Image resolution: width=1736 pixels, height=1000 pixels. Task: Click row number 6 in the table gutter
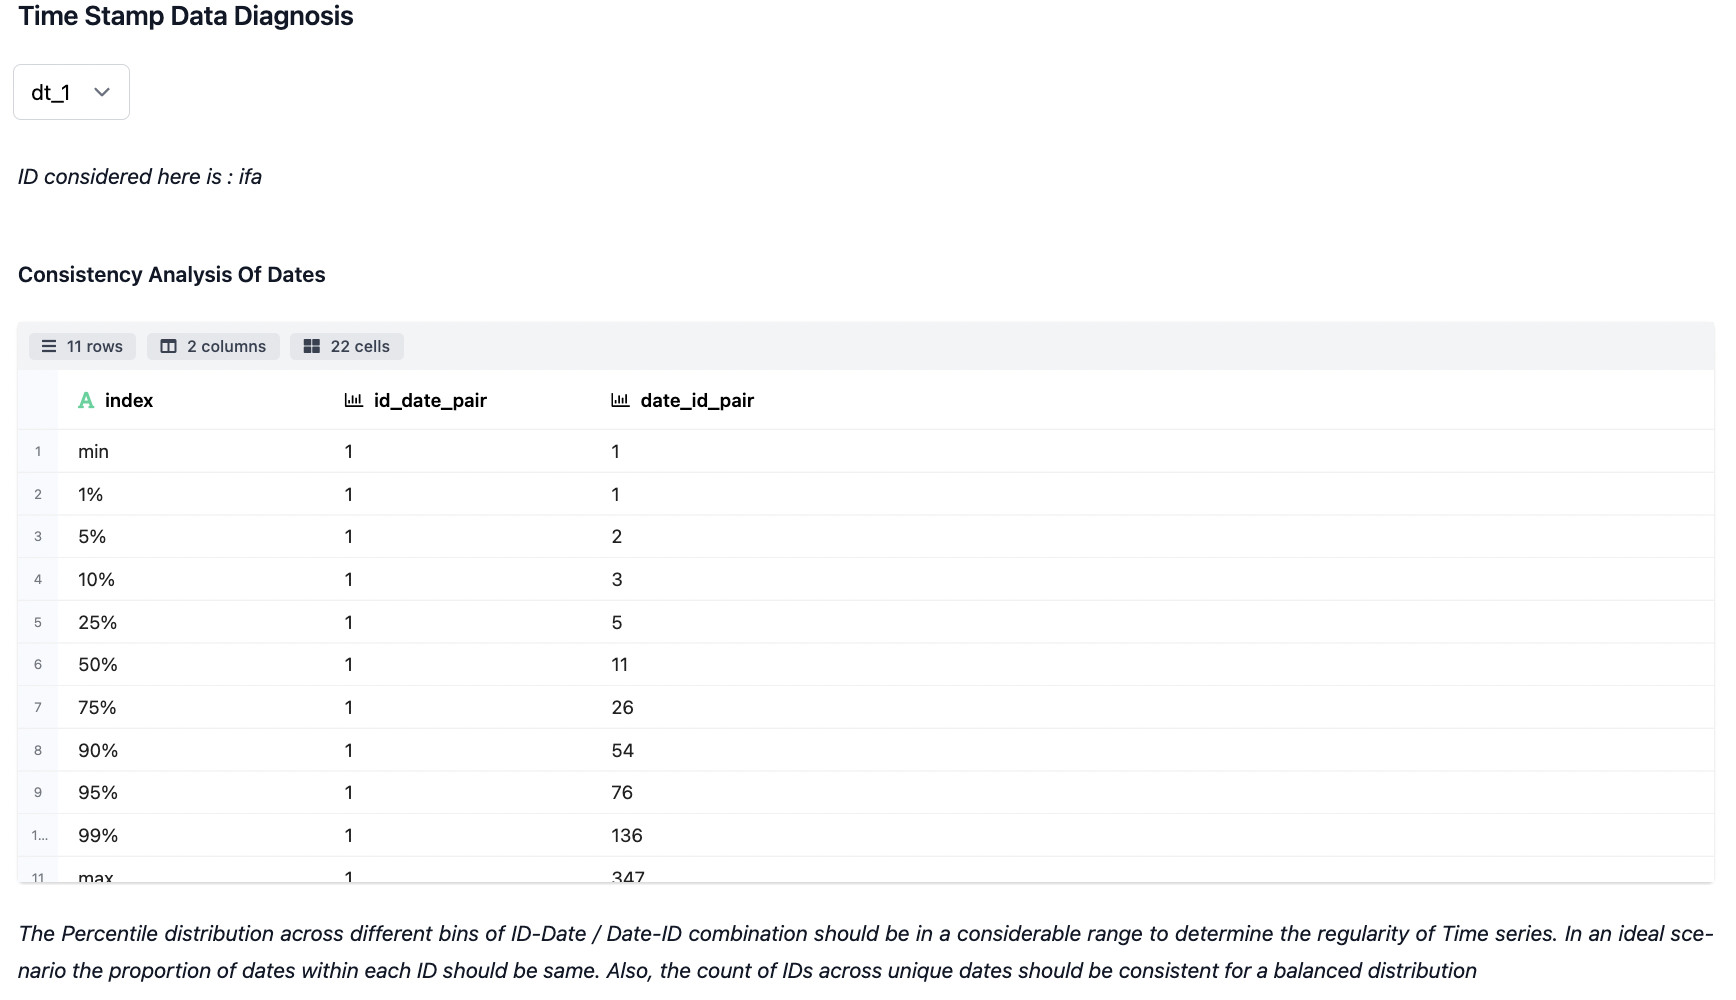(38, 665)
